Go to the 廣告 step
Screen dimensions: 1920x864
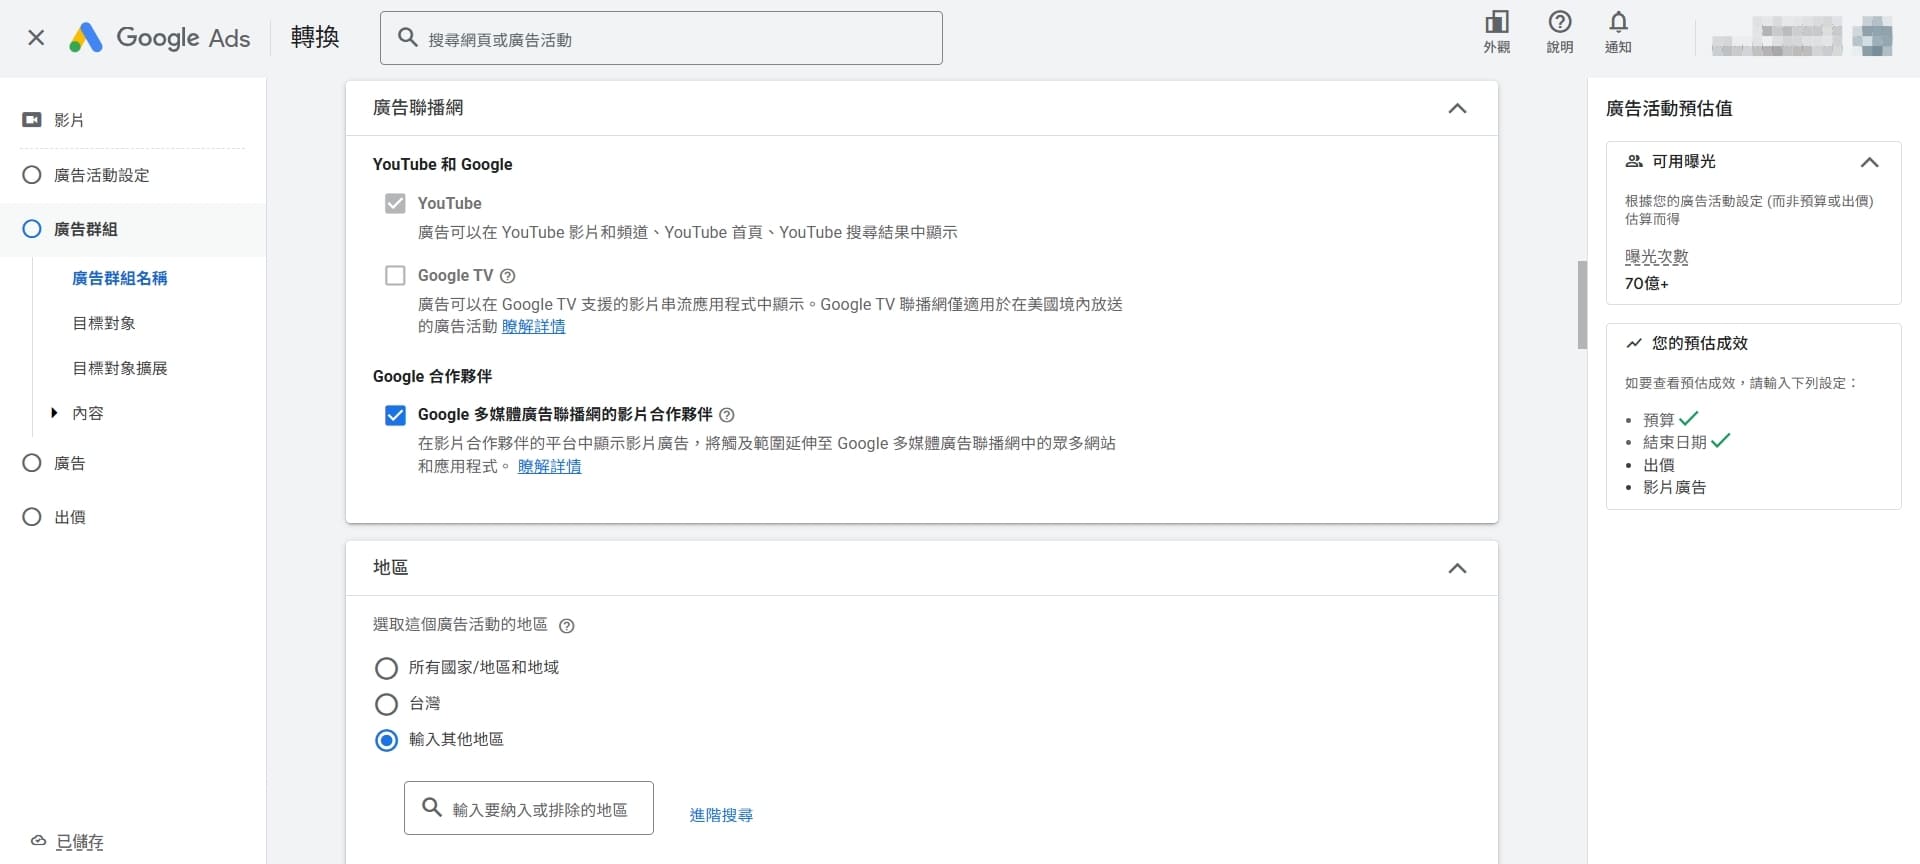(x=69, y=463)
